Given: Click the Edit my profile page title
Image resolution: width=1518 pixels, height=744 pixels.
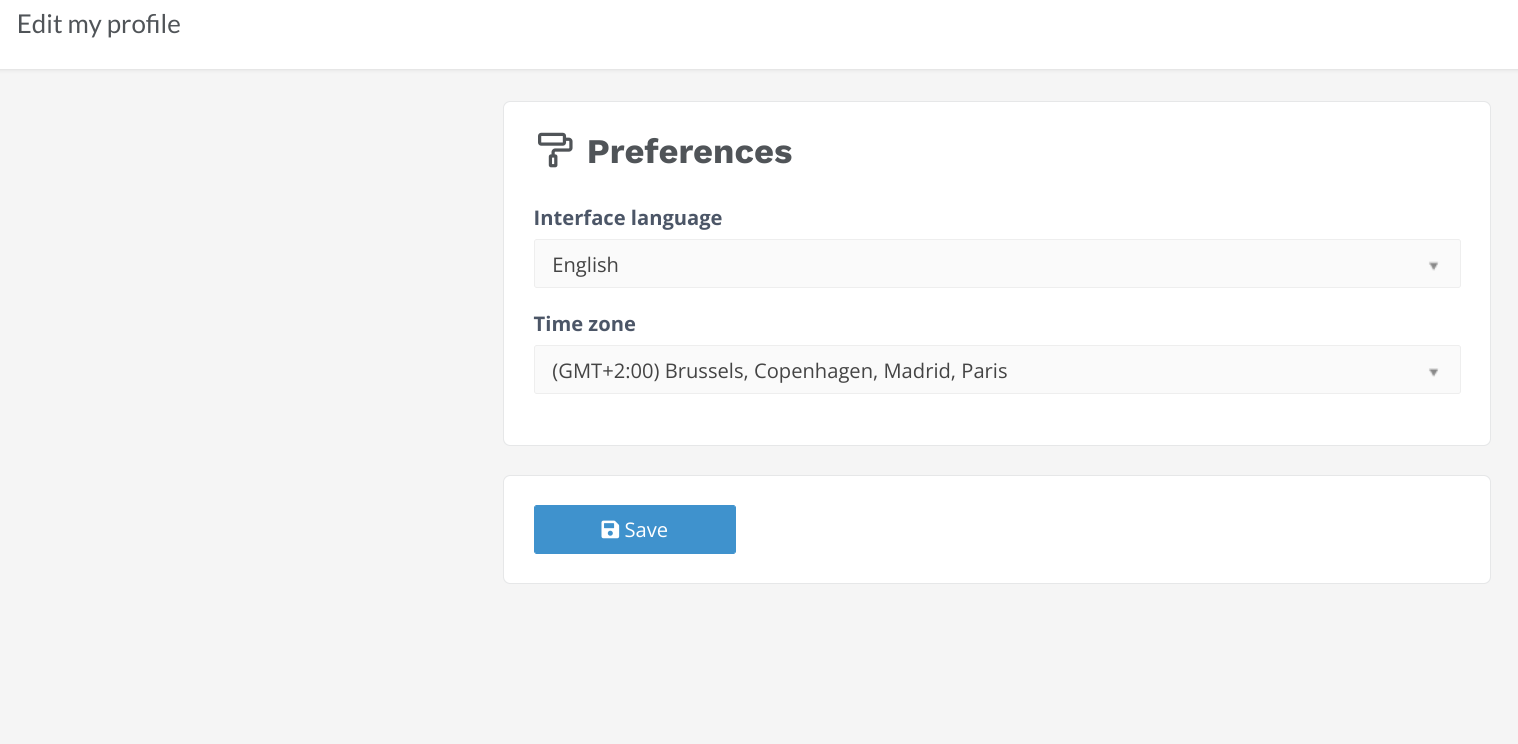Looking at the screenshot, I should click(x=99, y=25).
